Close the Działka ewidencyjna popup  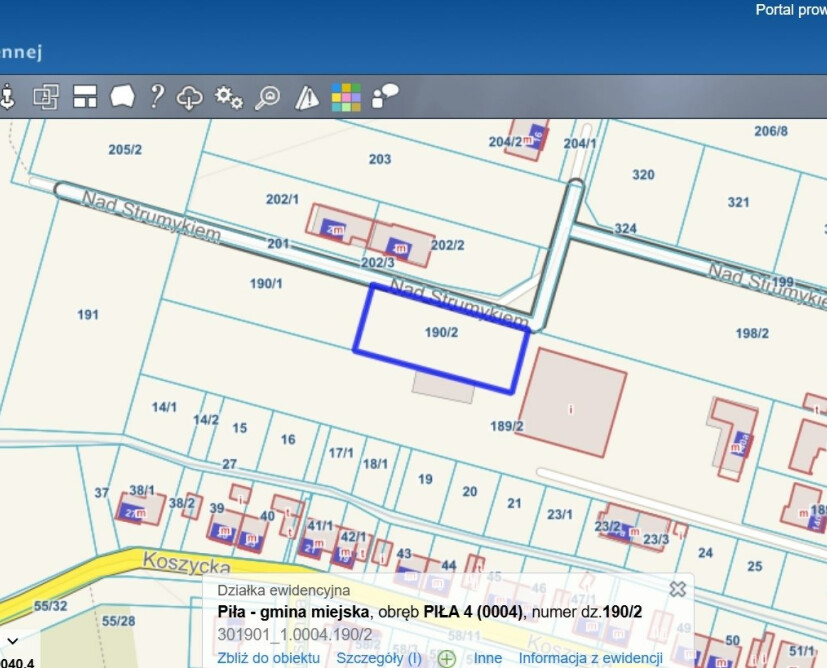click(x=677, y=589)
